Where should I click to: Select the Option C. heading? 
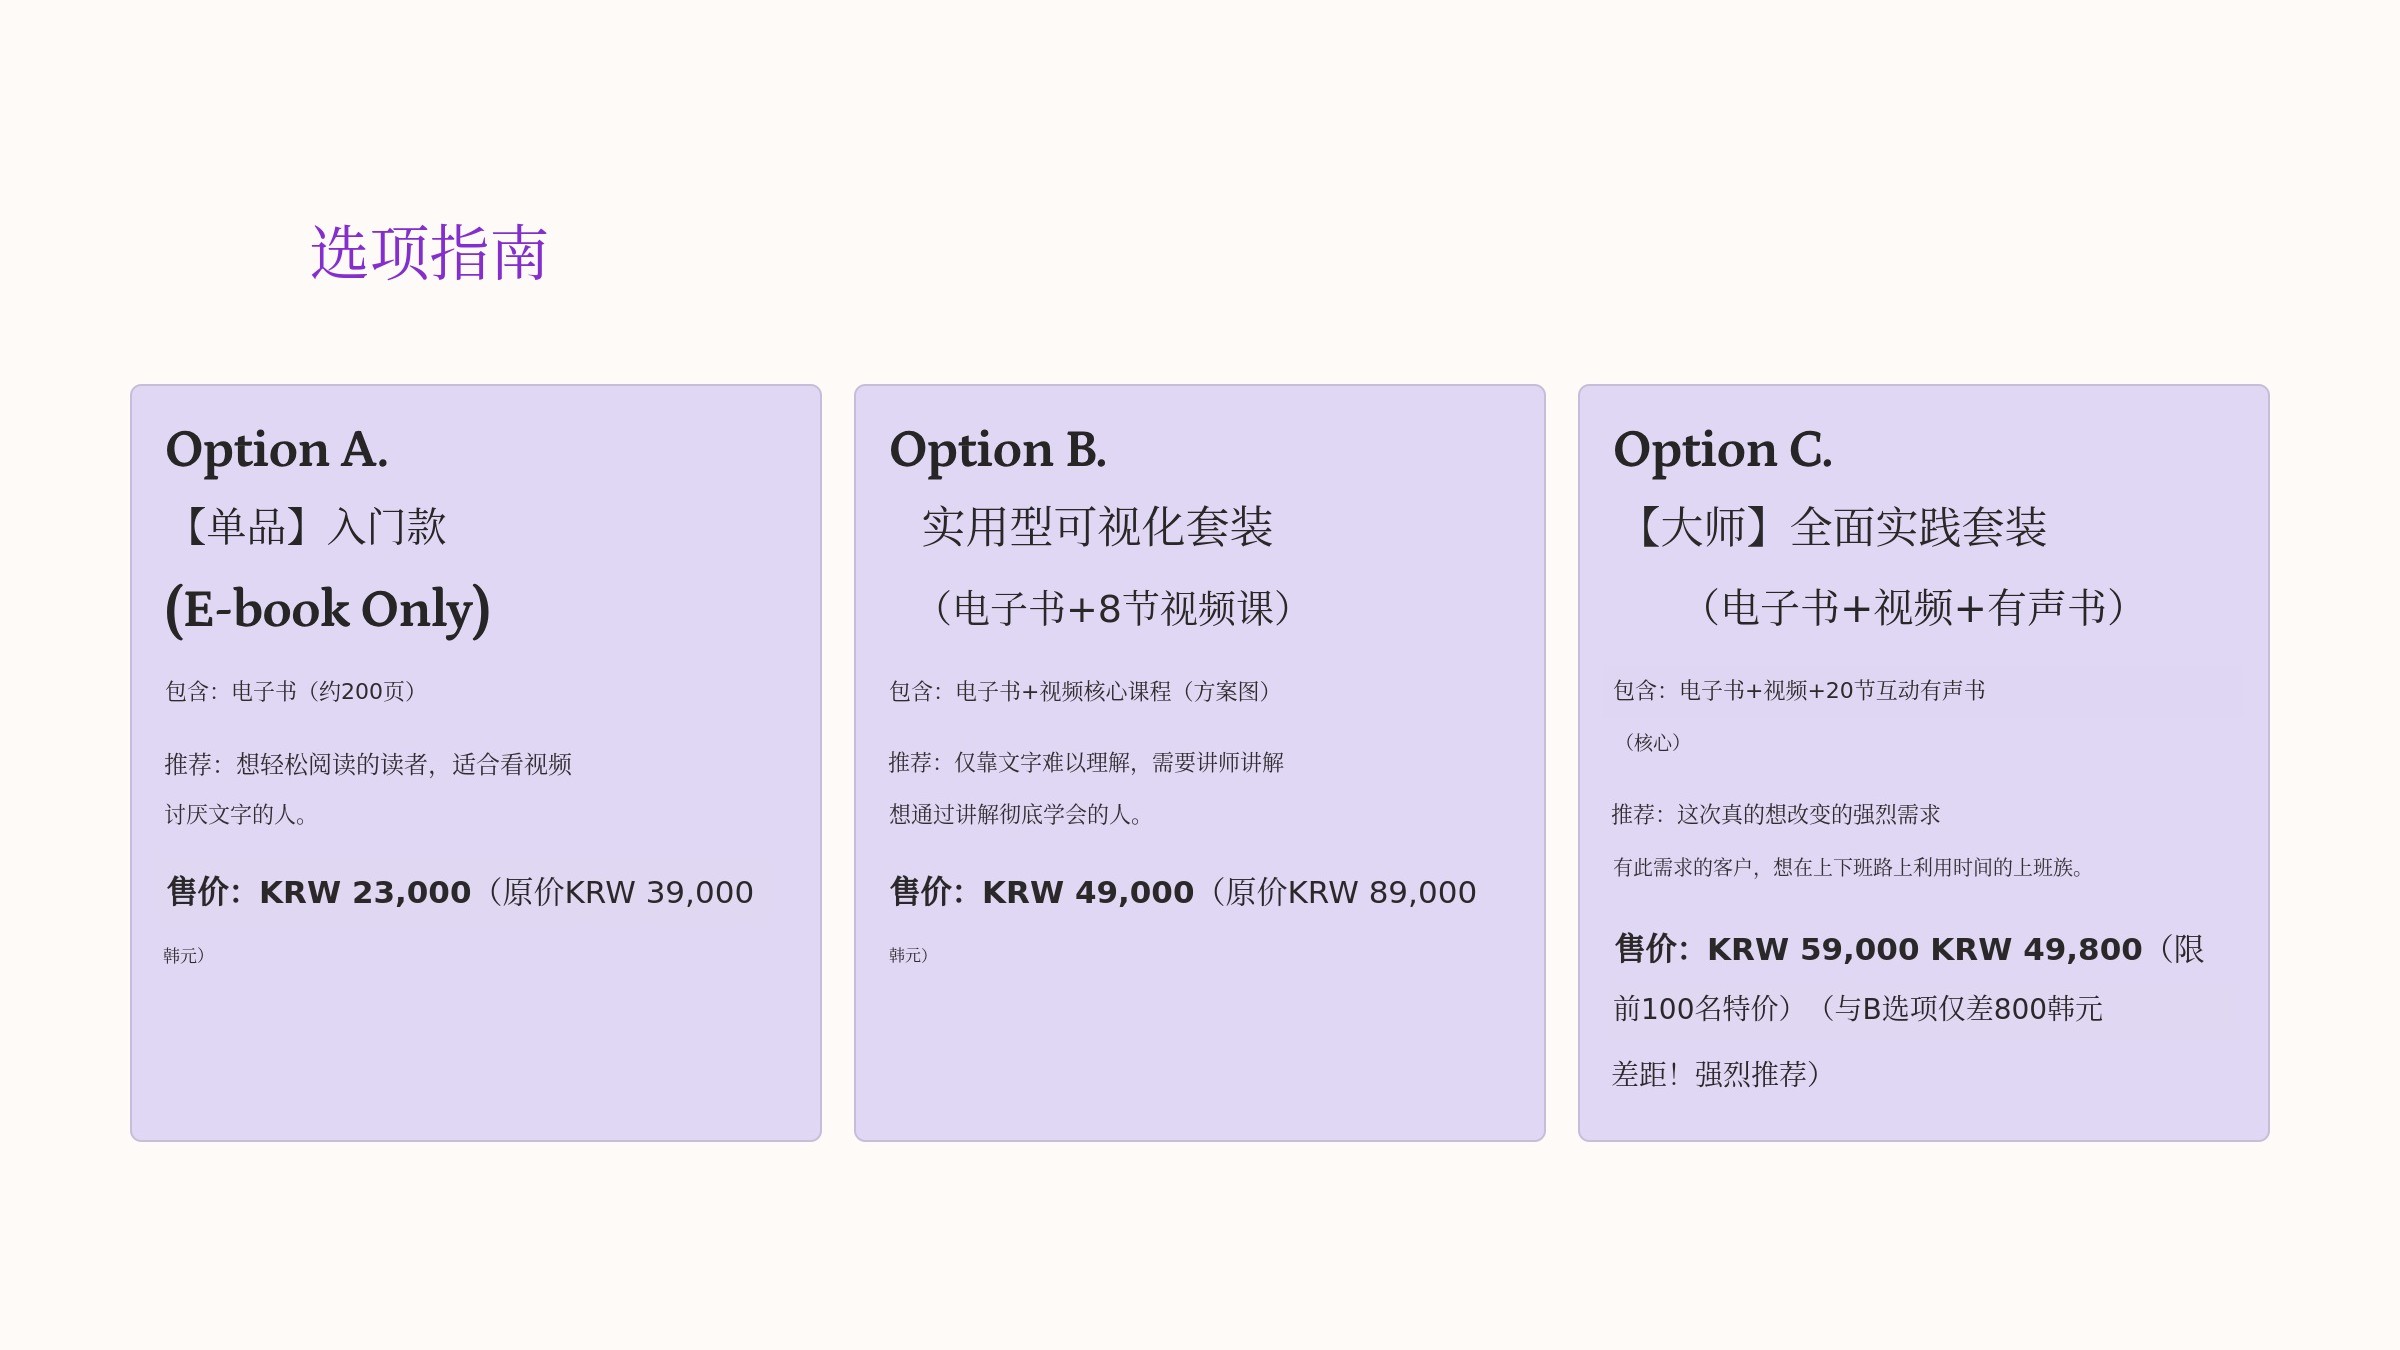pyautogui.click(x=1723, y=449)
